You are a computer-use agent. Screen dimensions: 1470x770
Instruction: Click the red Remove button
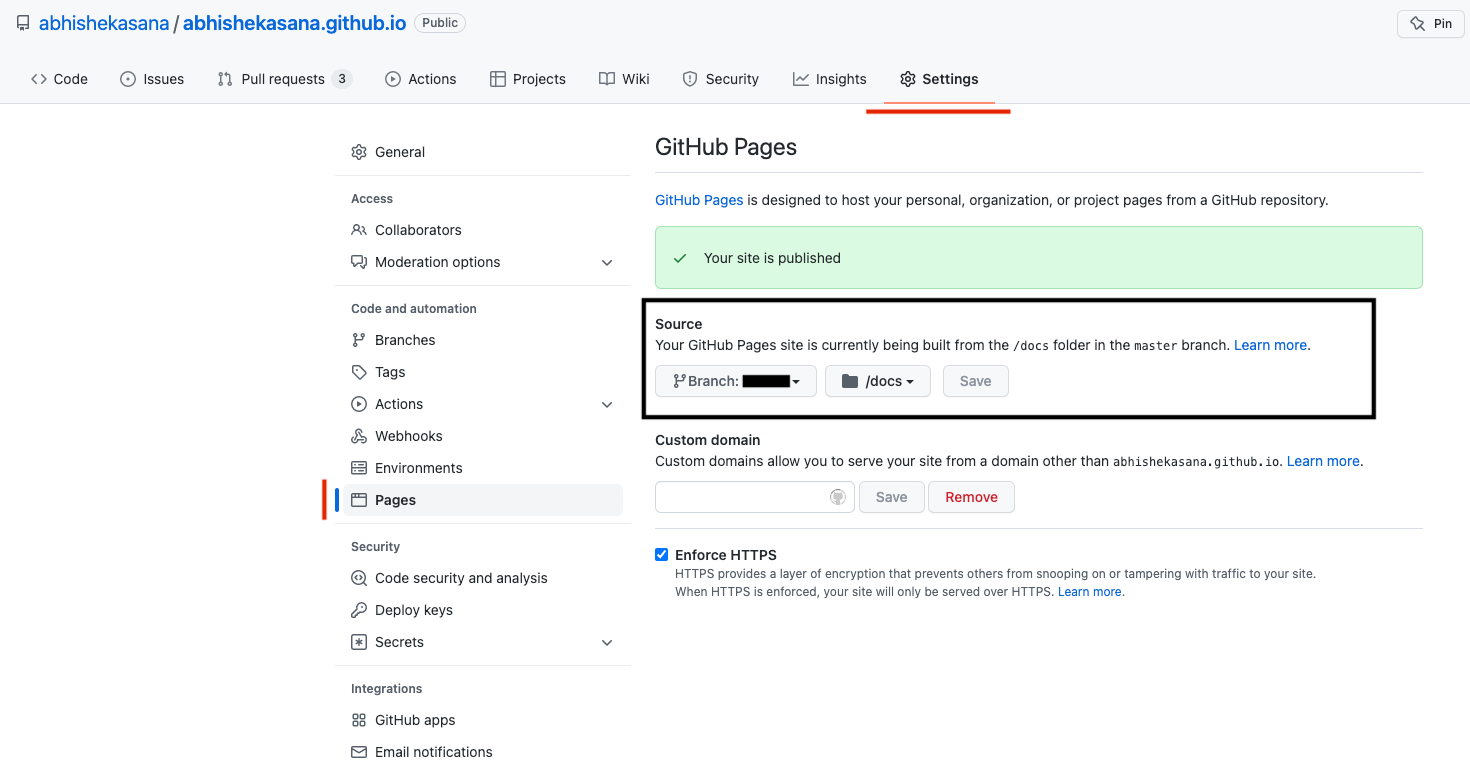pyautogui.click(x=972, y=497)
